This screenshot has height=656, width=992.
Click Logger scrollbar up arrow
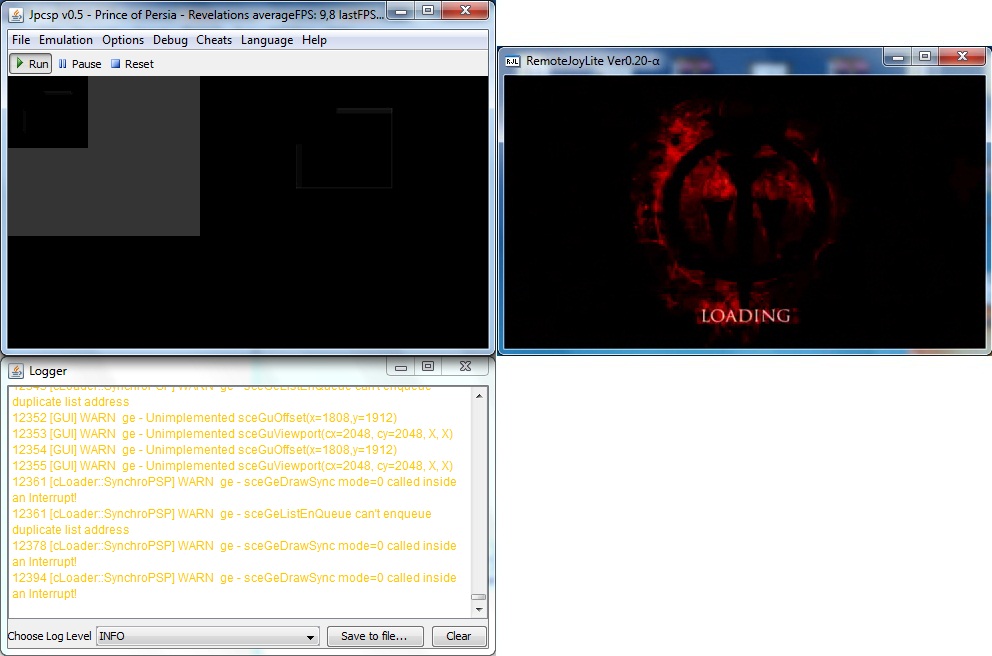479,397
